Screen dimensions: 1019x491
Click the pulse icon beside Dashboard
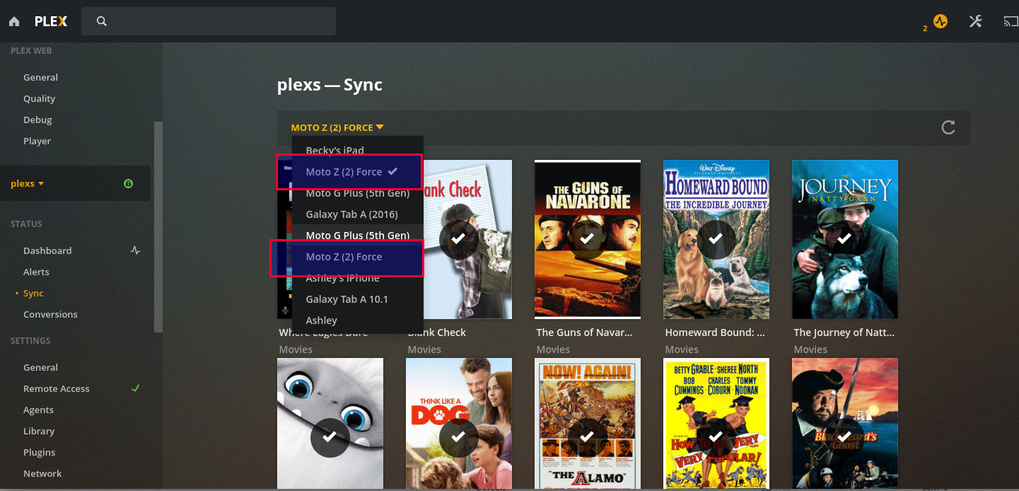(135, 251)
